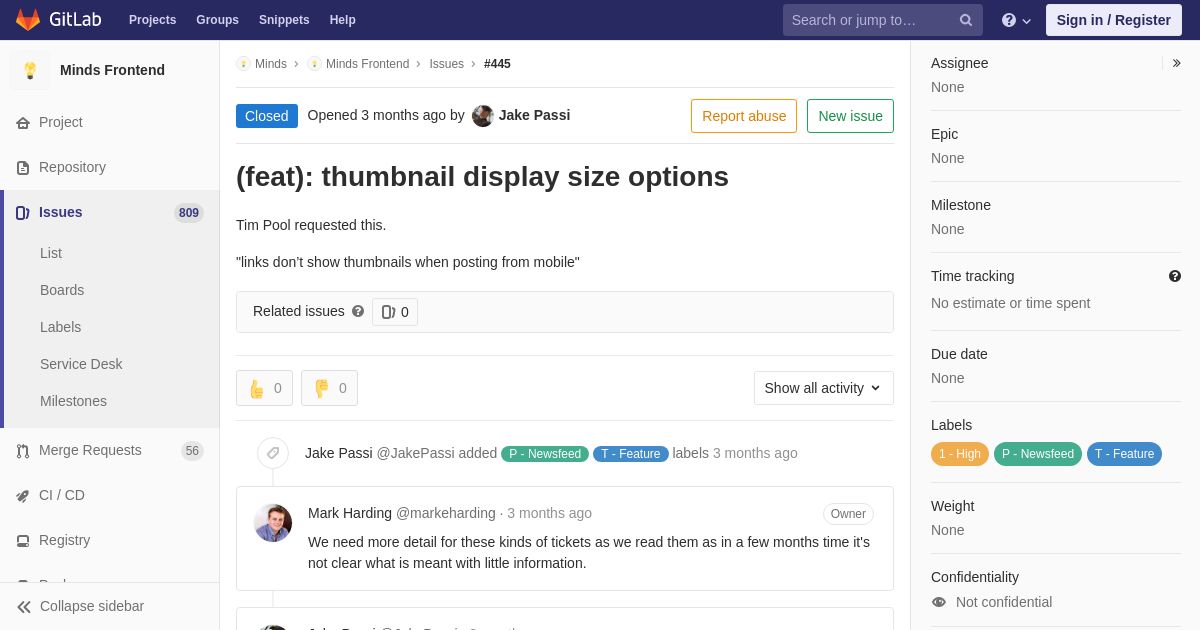This screenshot has width=1200, height=630.
Task: Click the Issues breadcrumb link
Action: click(447, 64)
